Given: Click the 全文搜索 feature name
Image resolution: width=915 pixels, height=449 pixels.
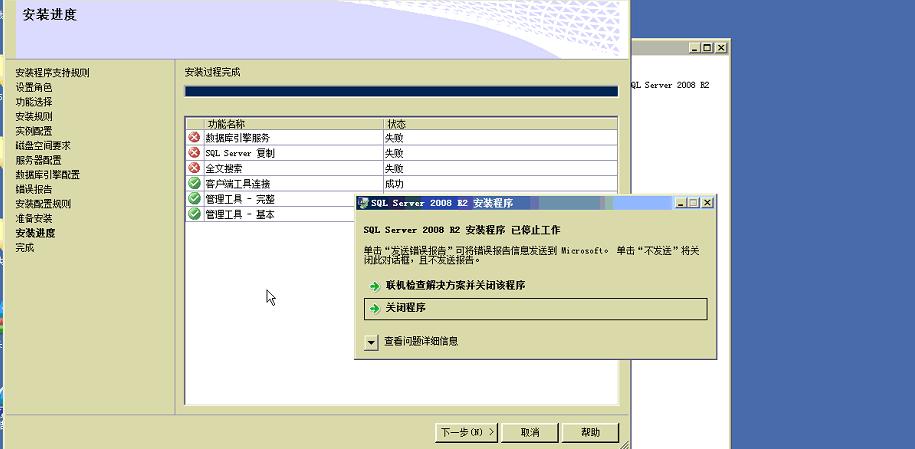Looking at the screenshot, I should click(224, 168).
